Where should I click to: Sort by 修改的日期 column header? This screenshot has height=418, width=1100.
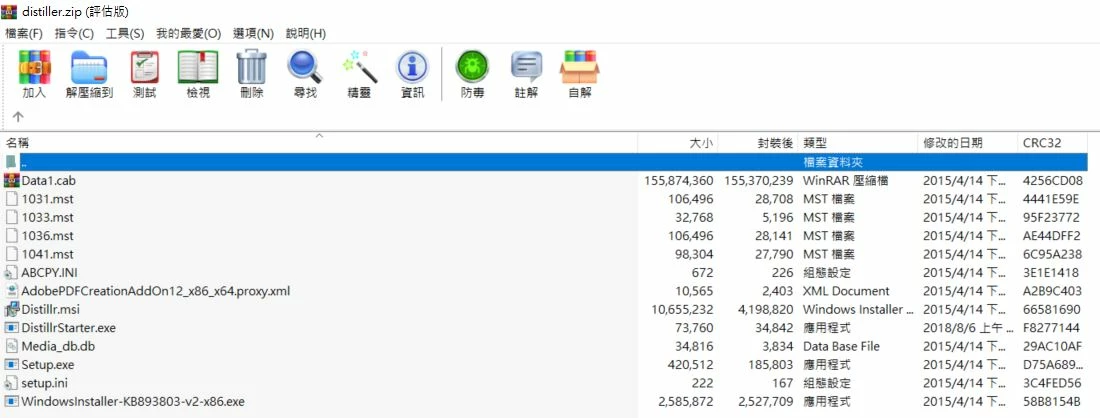967,142
